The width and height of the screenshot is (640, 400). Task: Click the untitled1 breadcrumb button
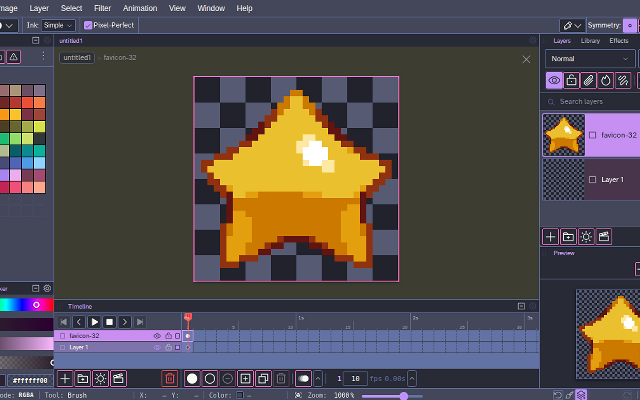click(x=77, y=58)
